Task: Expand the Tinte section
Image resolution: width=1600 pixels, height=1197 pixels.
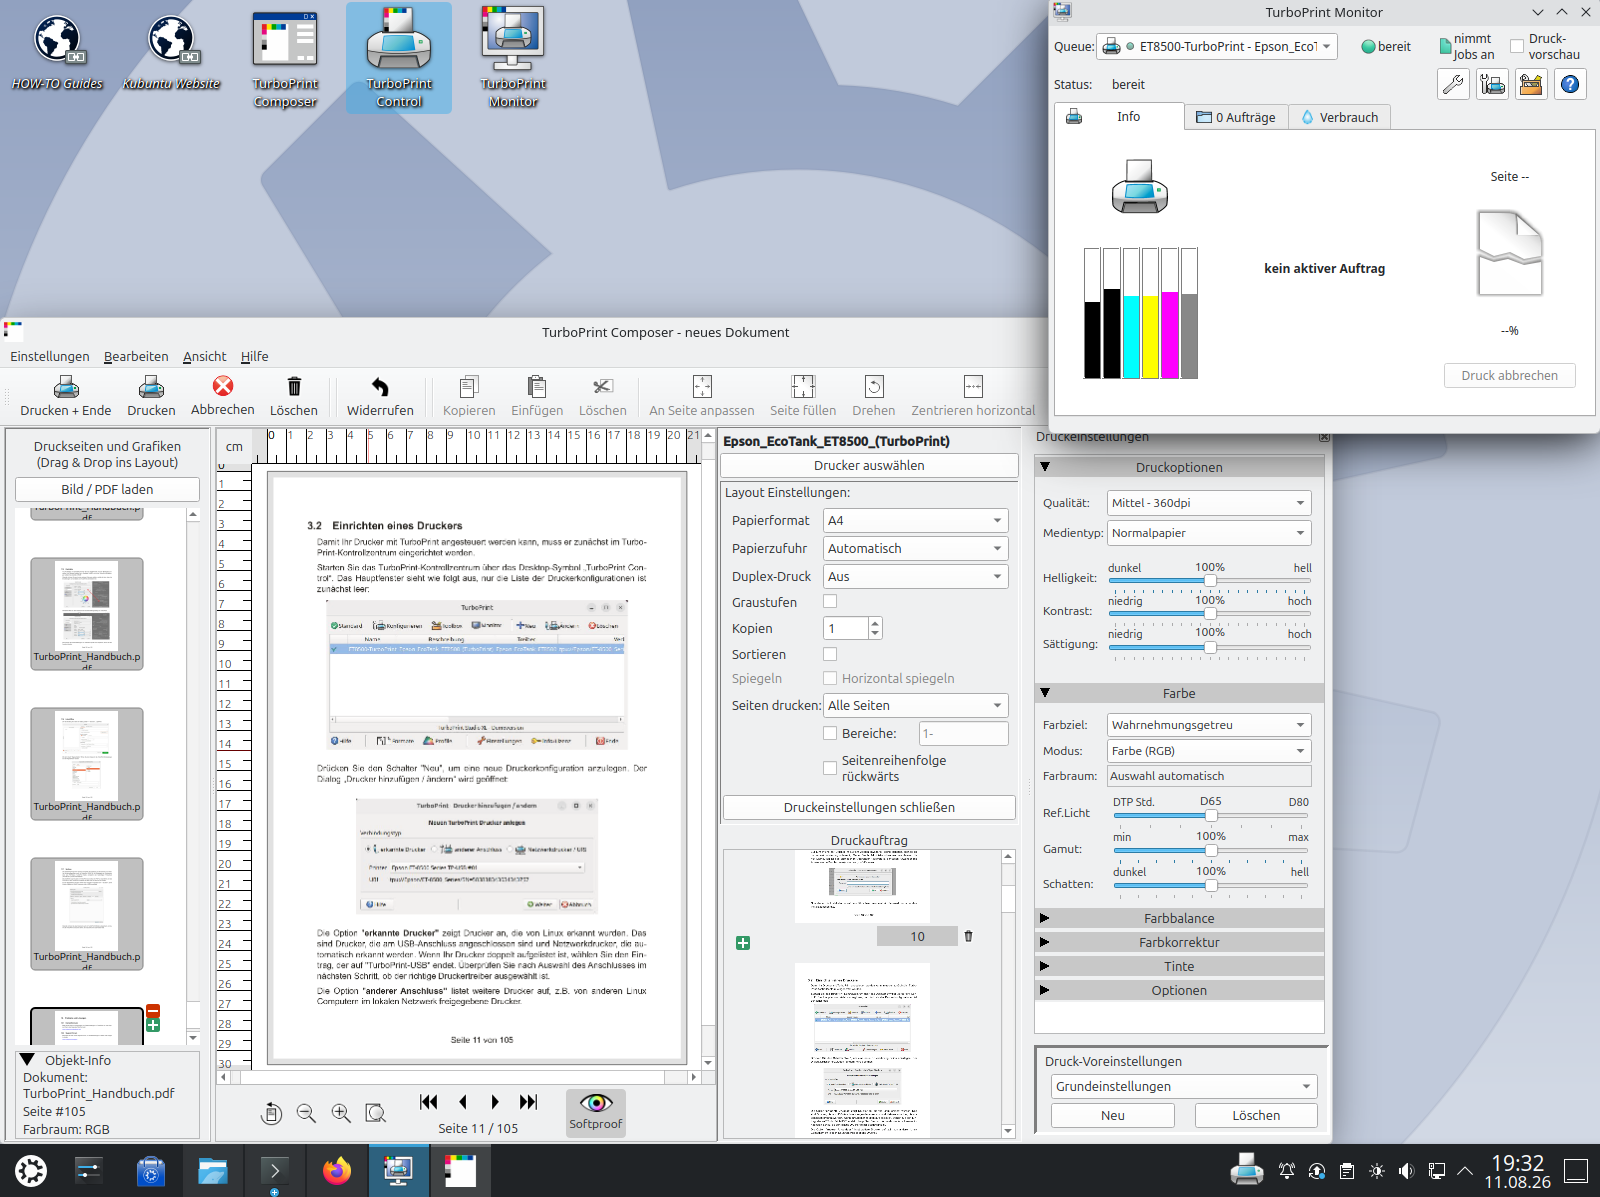Action: click(x=1179, y=966)
